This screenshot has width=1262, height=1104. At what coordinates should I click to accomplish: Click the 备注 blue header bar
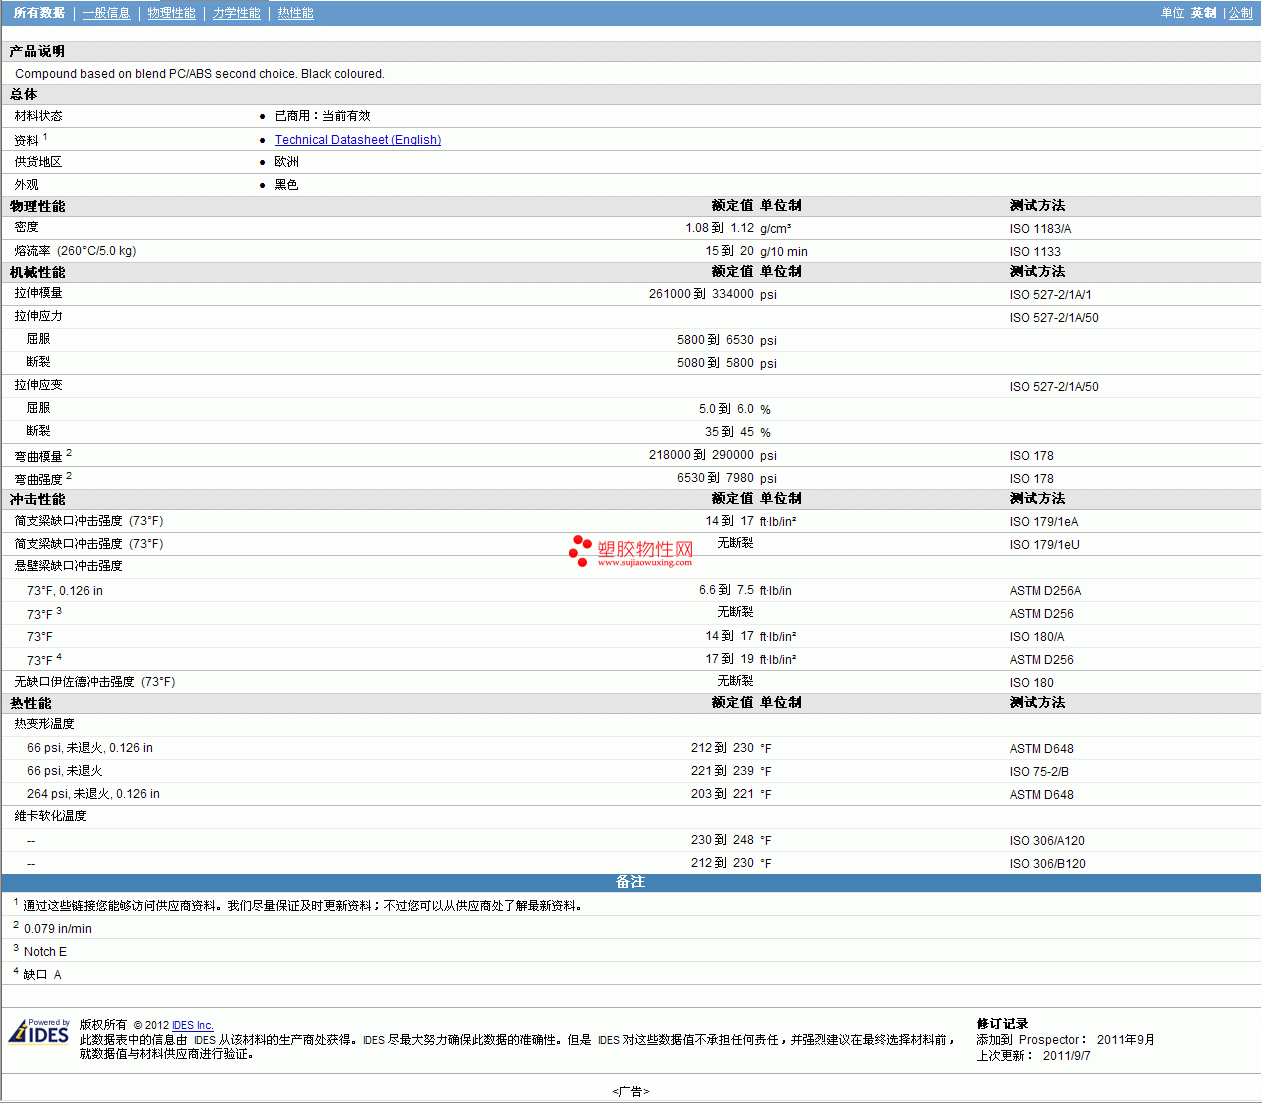(x=630, y=882)
